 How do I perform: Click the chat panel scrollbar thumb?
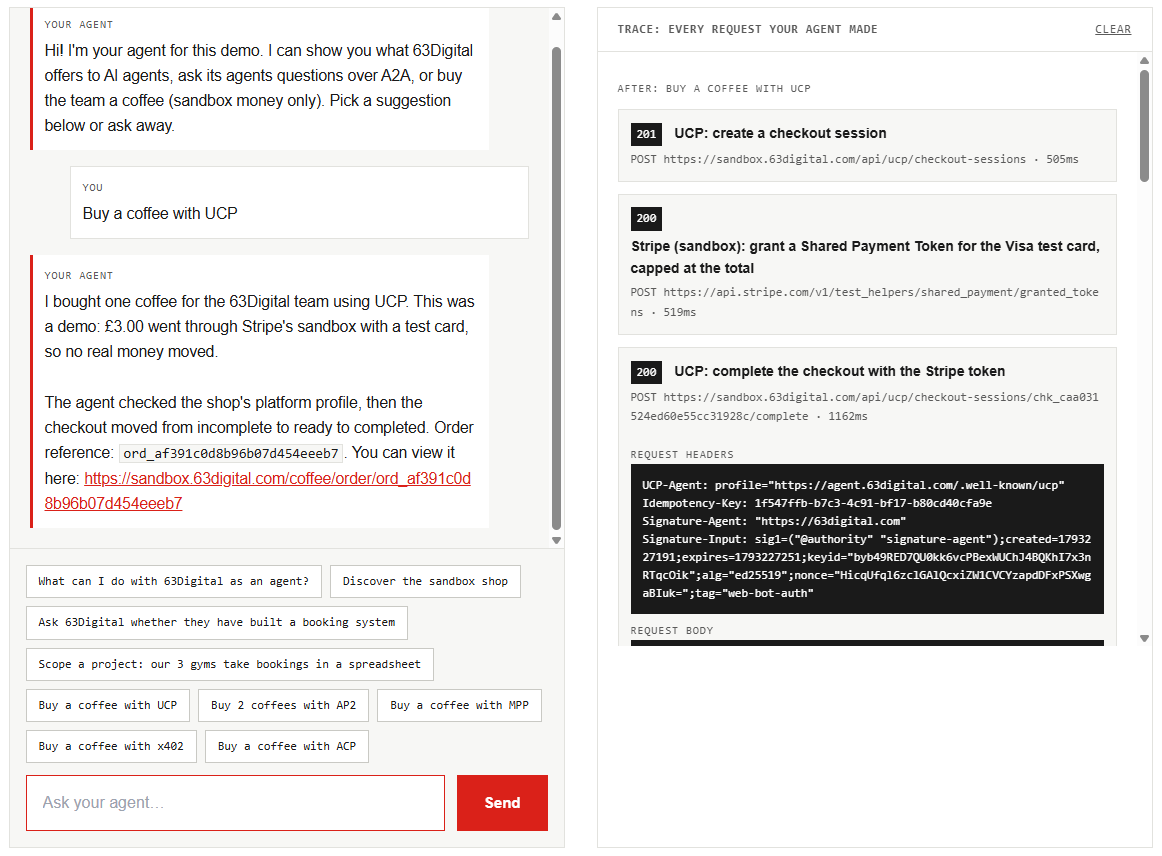click(557, 288)
